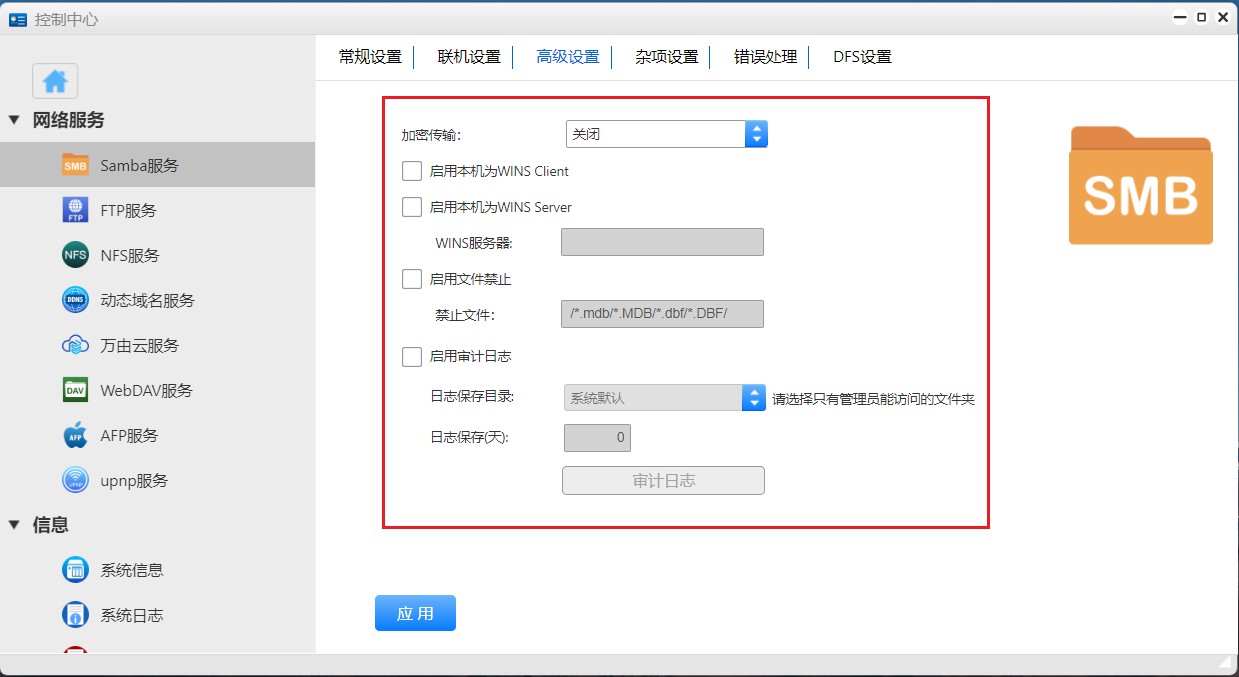This screenshot has height=677, width=1239.
Task: Click the WINS服务器 input field
Action: [662, 242]
